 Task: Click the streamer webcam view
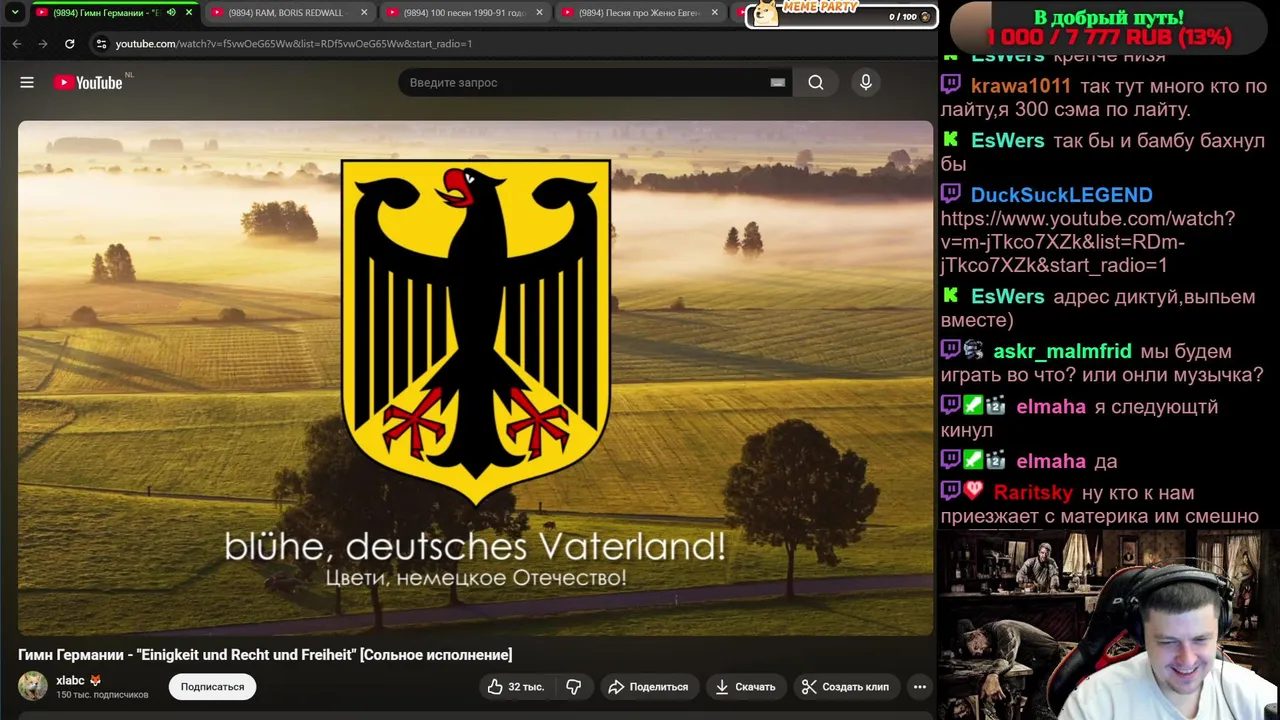(x=1108, y=625)
